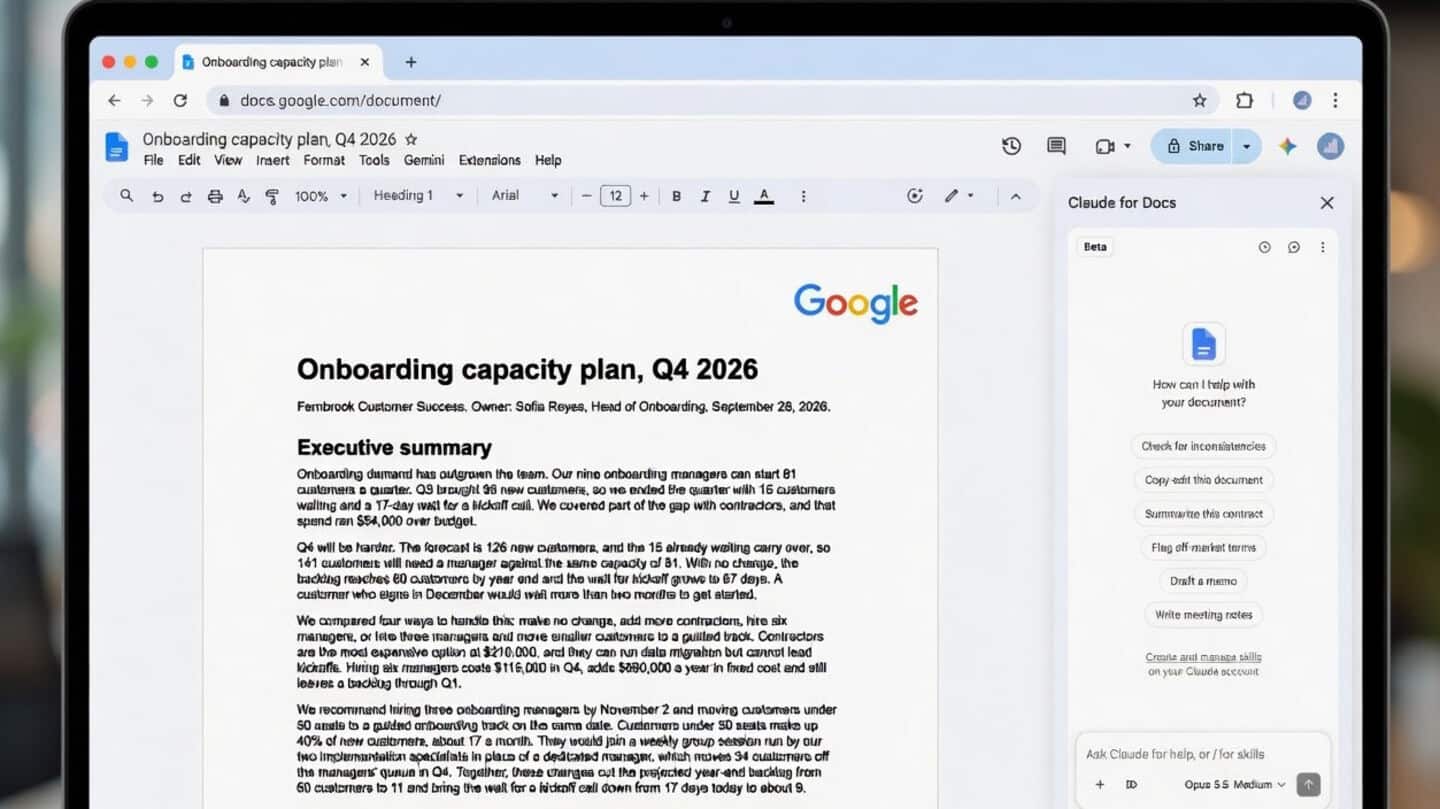This screenshot has width=1440, height=809.
Task: Start a video call from the camera icon
Action: point(1104,146)
